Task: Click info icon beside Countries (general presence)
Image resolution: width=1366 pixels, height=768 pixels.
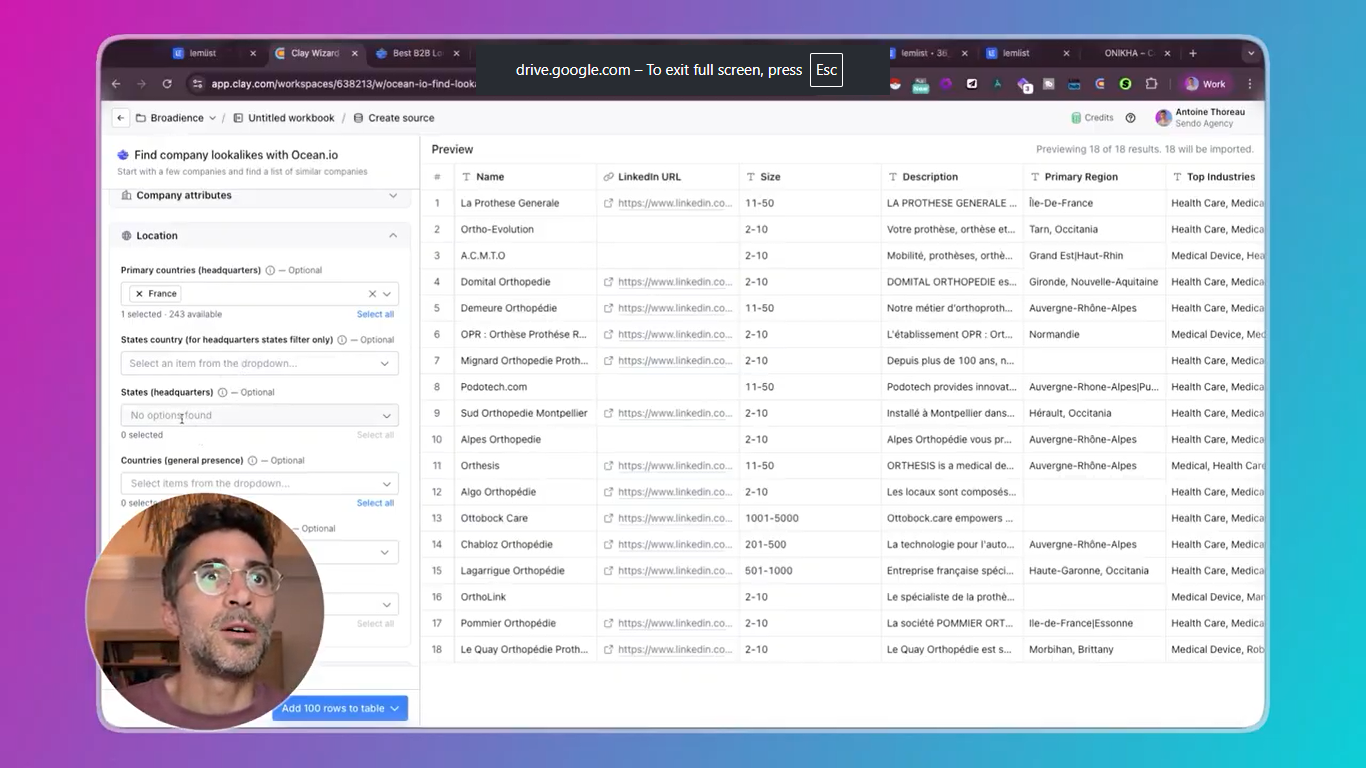Action: [x=252, y=461]
